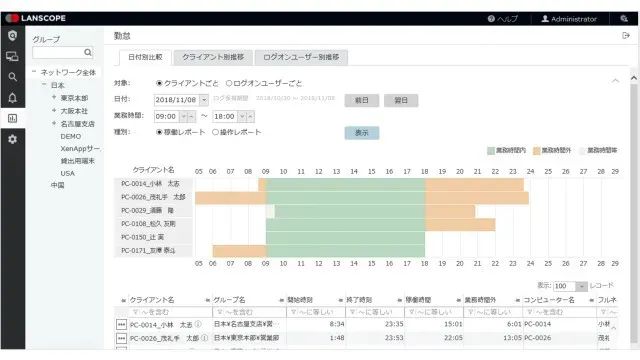Click info icon next to PC-0026_茂礼手 太郎
Image resolution: width=640 pixels, height=360 pixels.
click(x=204, y=338)
